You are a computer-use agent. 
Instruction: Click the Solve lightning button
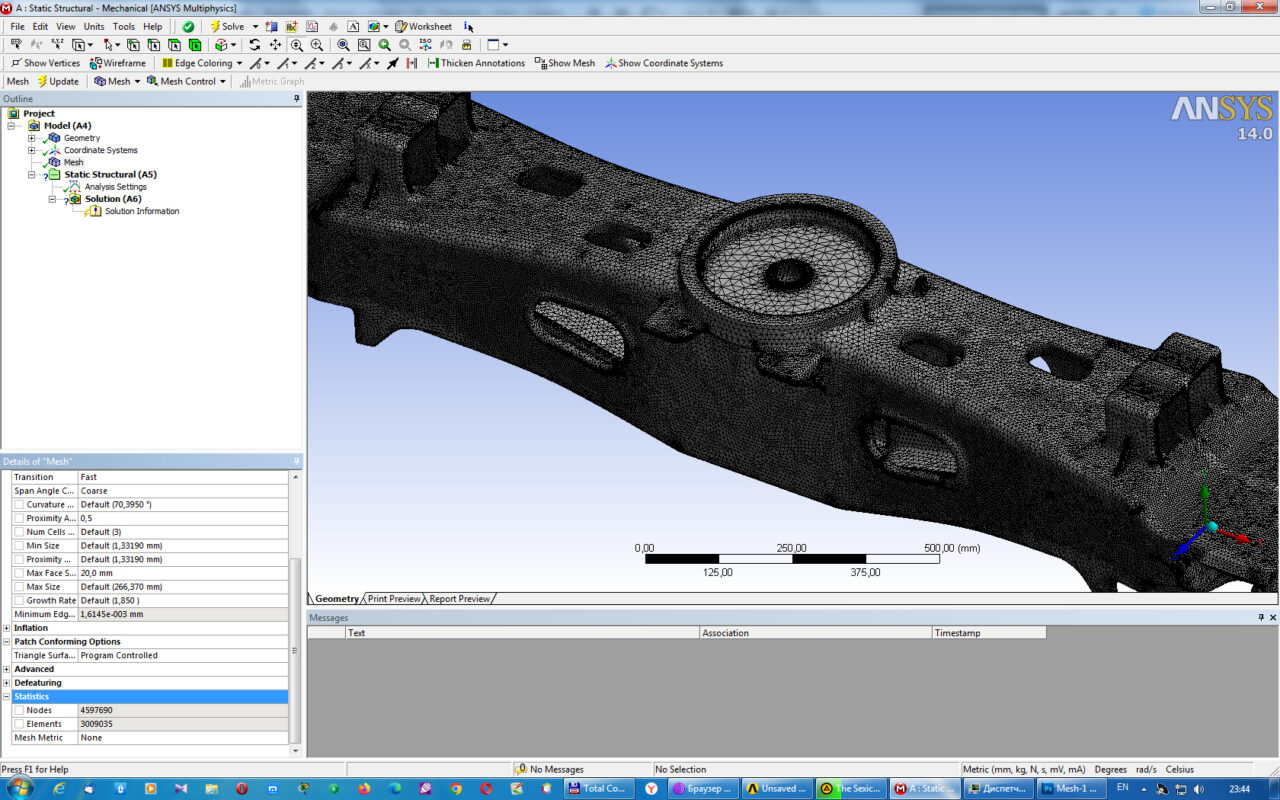[227, 27]
